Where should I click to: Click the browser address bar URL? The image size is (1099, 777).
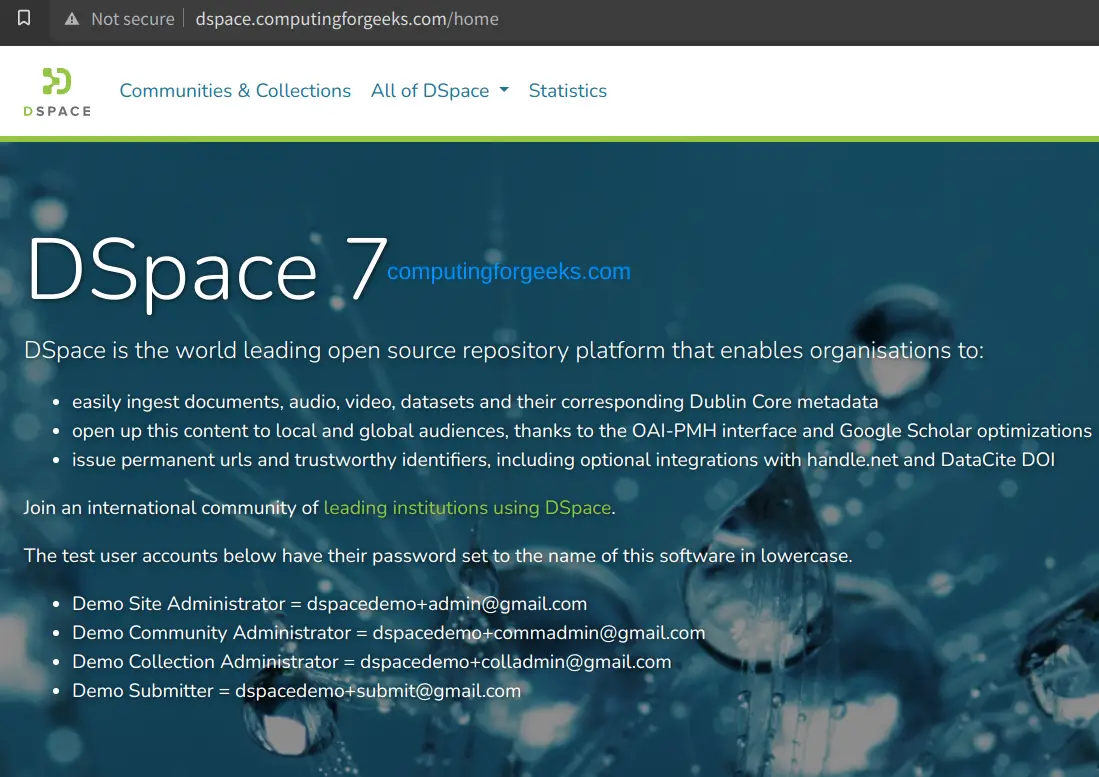pyautogui.click(x=346, y=18)
